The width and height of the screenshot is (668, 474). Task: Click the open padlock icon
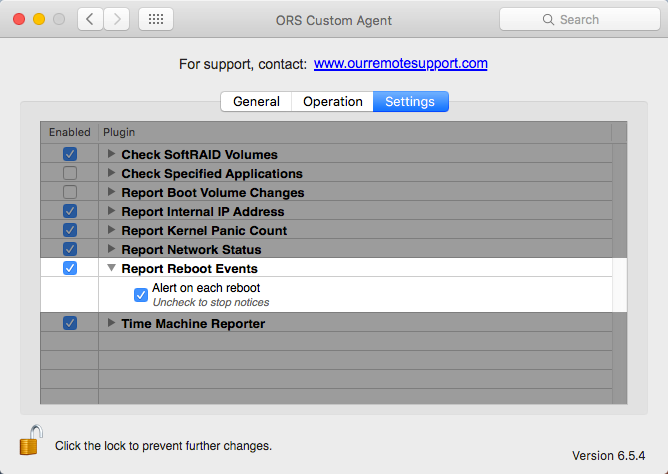(x=31, y=440)
